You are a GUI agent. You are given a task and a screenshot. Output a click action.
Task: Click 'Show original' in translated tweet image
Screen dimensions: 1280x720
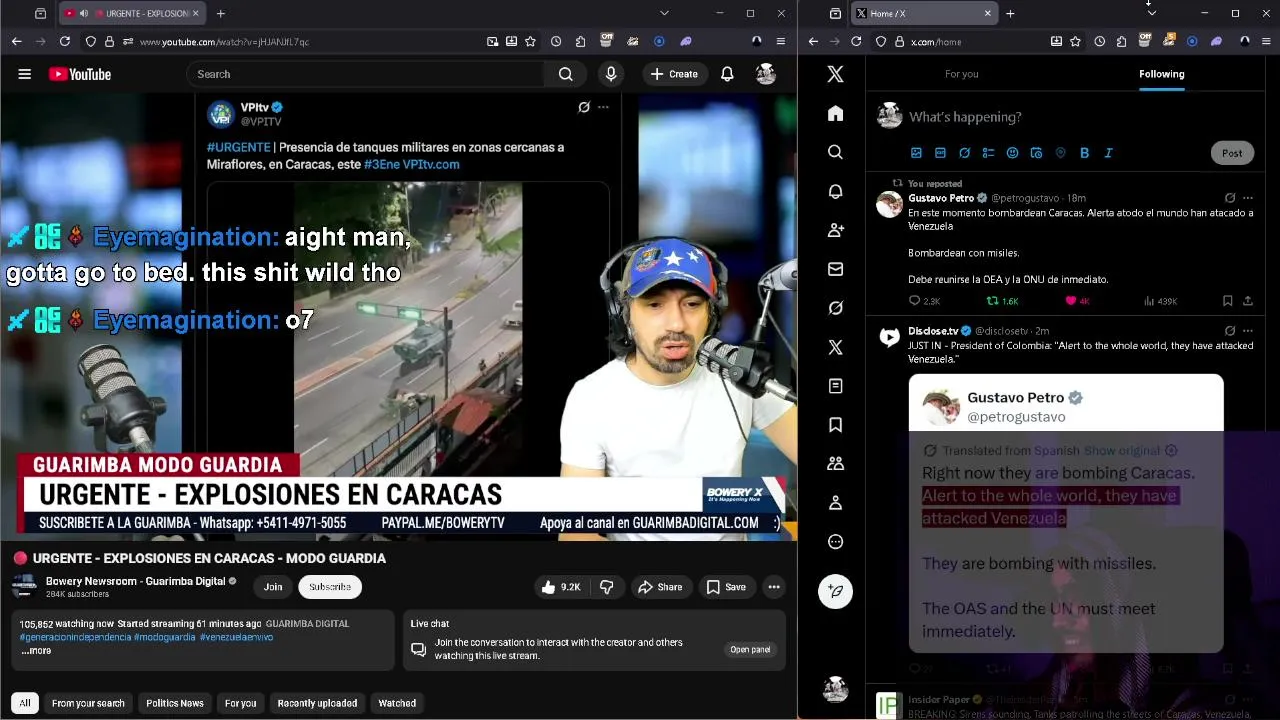pos(1122,451)
